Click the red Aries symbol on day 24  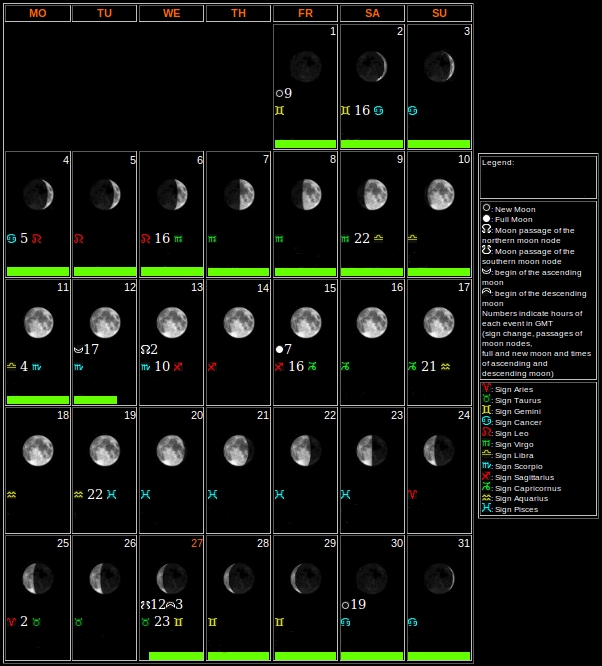[x=413, y=495]
